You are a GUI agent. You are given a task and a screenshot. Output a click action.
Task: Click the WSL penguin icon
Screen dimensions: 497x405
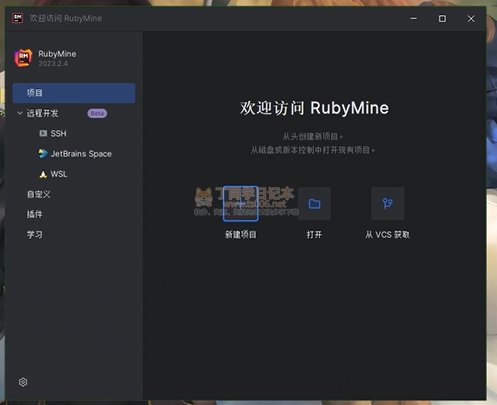click(x=43, y=174)
